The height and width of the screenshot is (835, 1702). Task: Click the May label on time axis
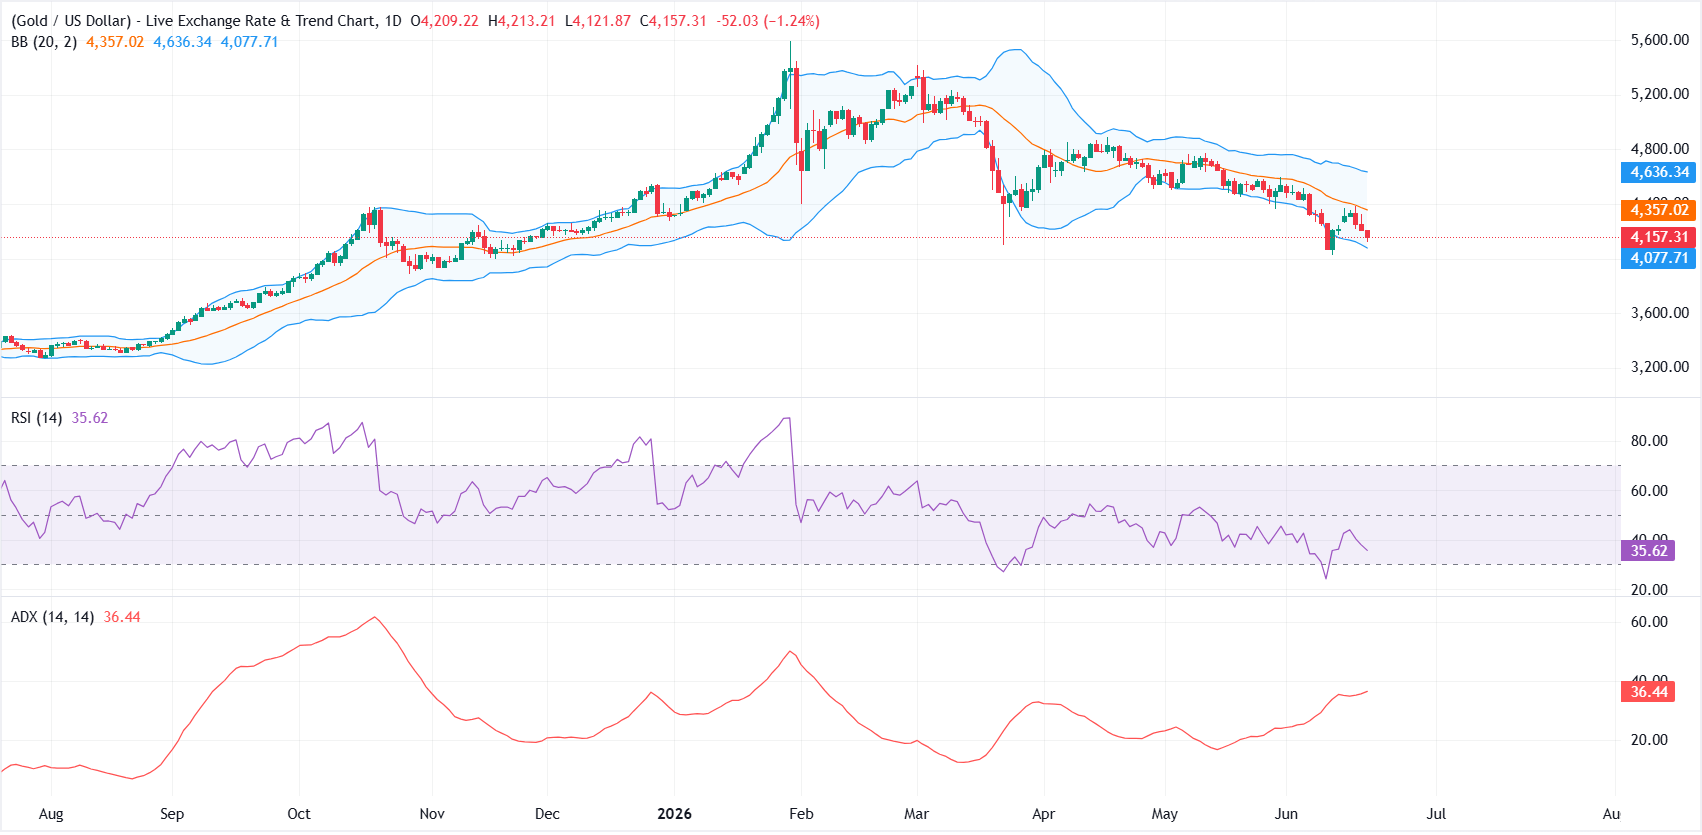pyautogui.click(x=1165, y=814)
